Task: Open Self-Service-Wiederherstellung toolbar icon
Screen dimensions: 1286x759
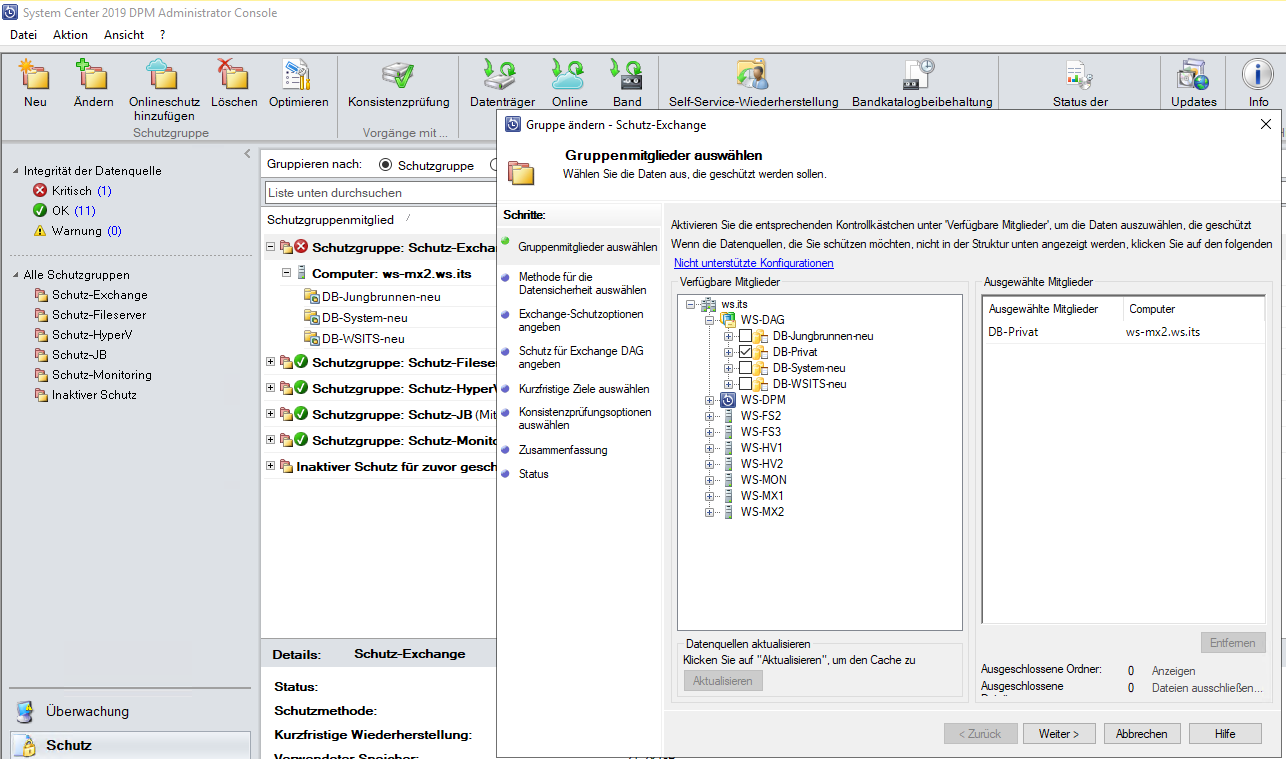Action: pos(752,74)
